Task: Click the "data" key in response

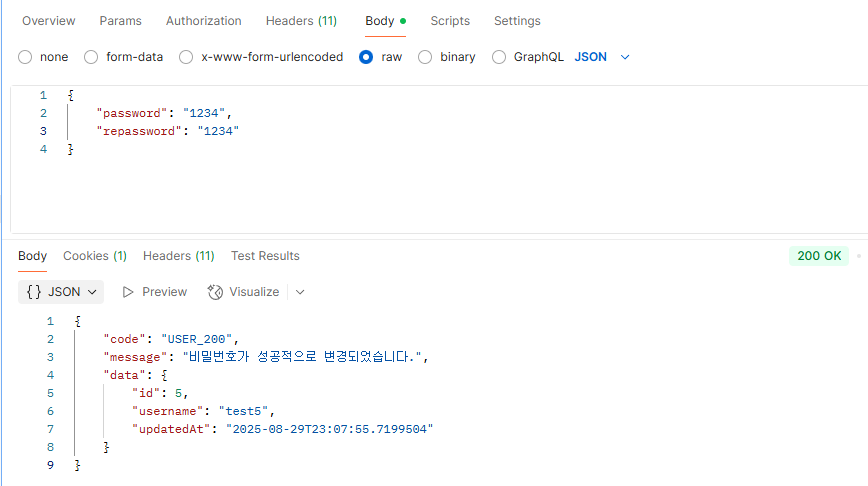Action: 124,375
